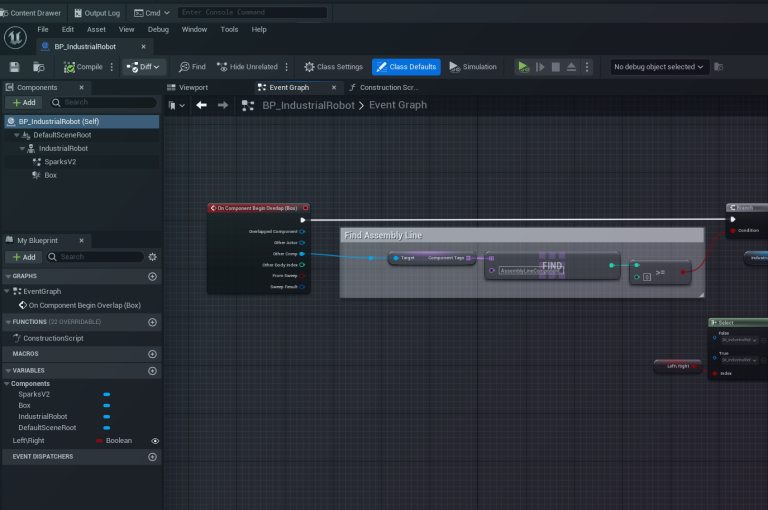Toggle Class Defaults button
Screen dimensions: 768x510
(x=406, y=67)
